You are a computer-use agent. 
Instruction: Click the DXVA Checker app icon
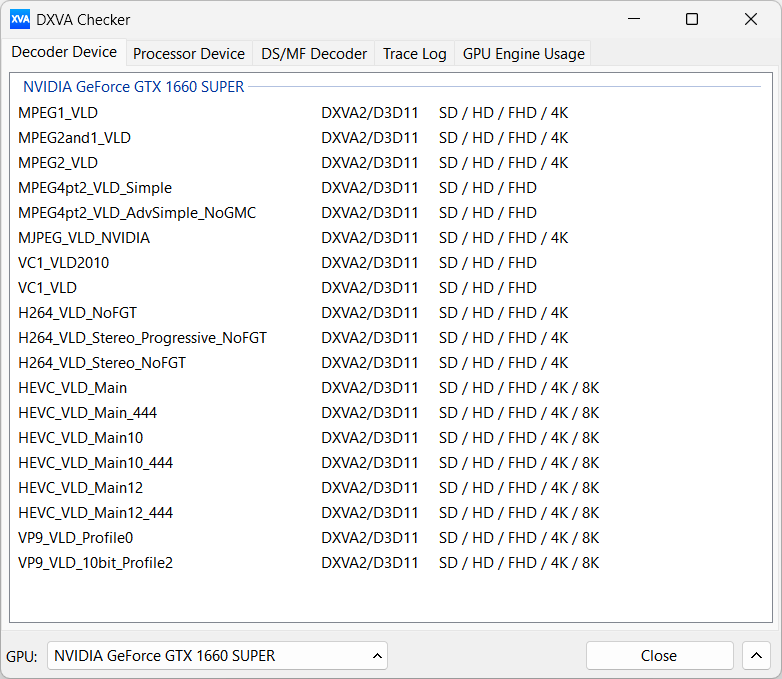point(20,19)
